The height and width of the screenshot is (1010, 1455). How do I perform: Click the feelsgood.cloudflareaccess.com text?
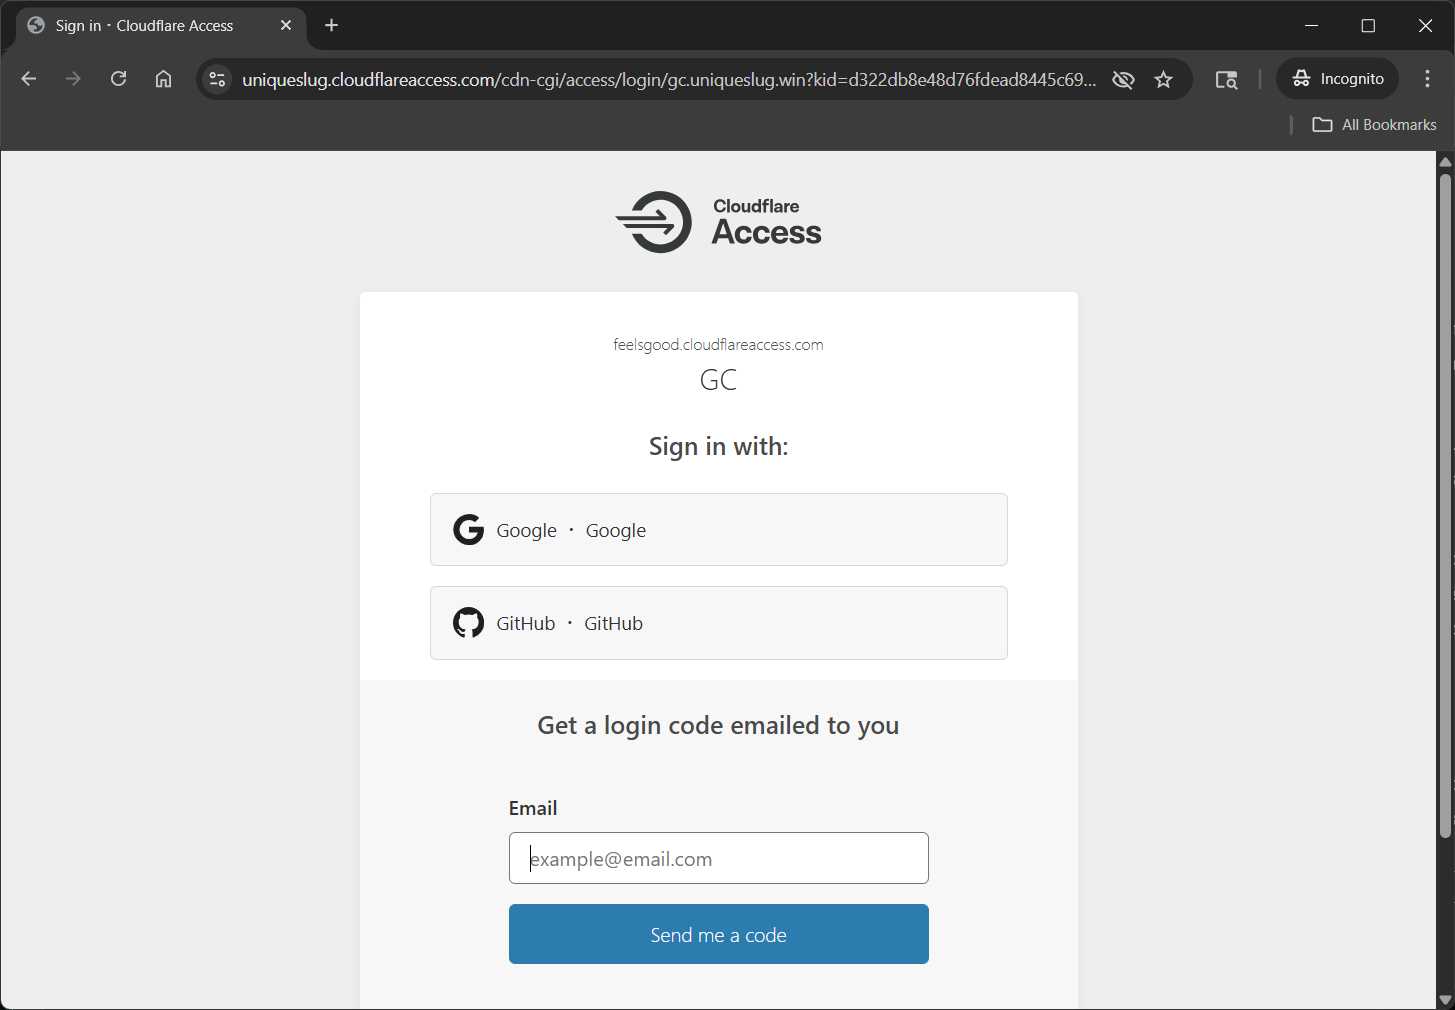(718, 345)
